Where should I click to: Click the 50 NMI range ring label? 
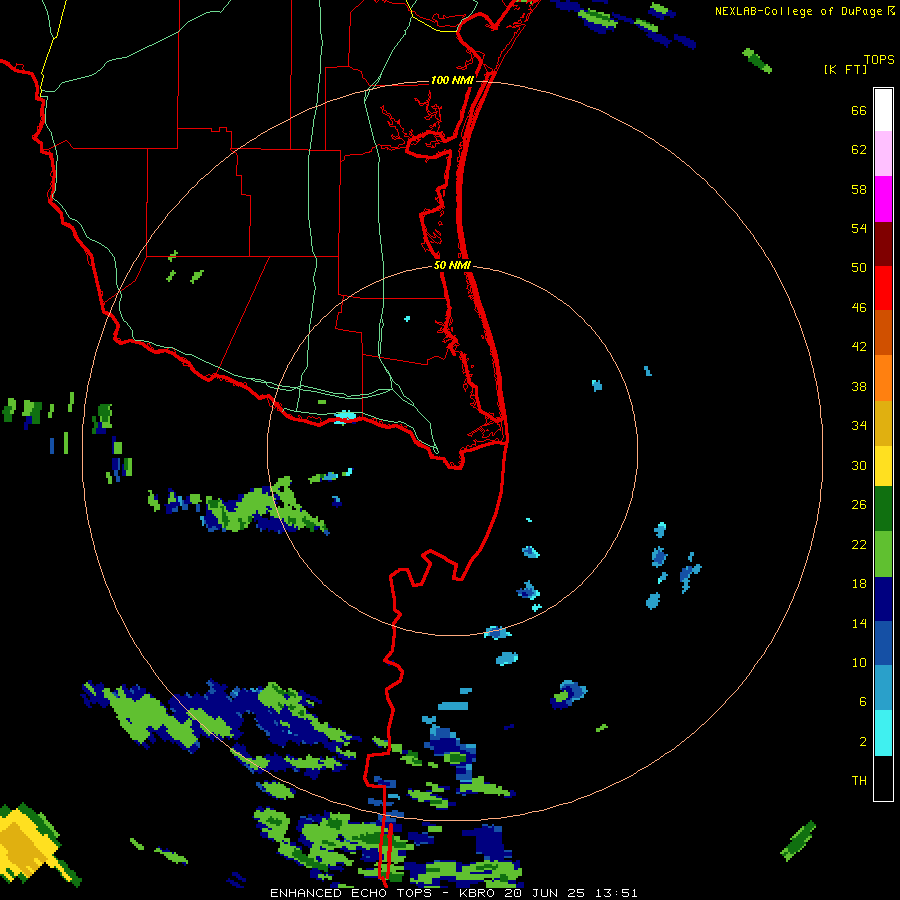[452, 265]
